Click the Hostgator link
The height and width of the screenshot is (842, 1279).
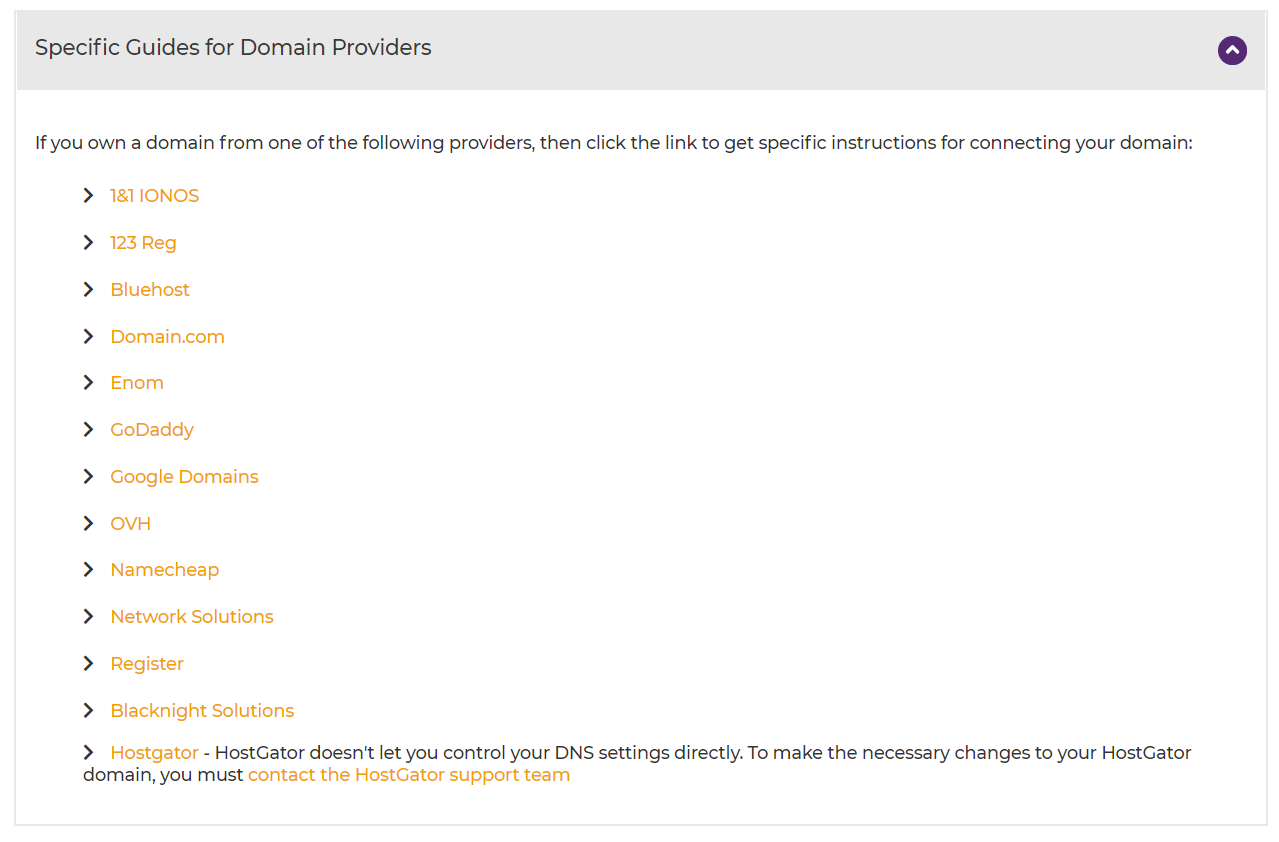(154, 753)
